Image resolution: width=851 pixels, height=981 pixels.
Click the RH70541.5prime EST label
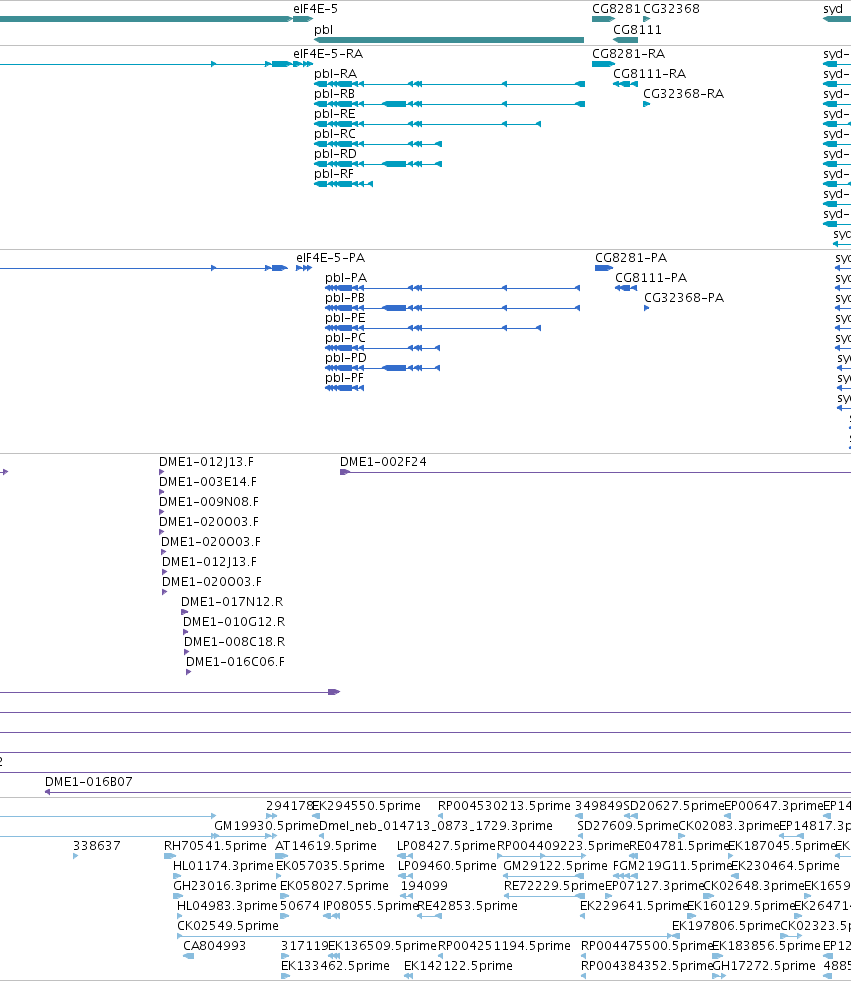click(x=215, y=846)
